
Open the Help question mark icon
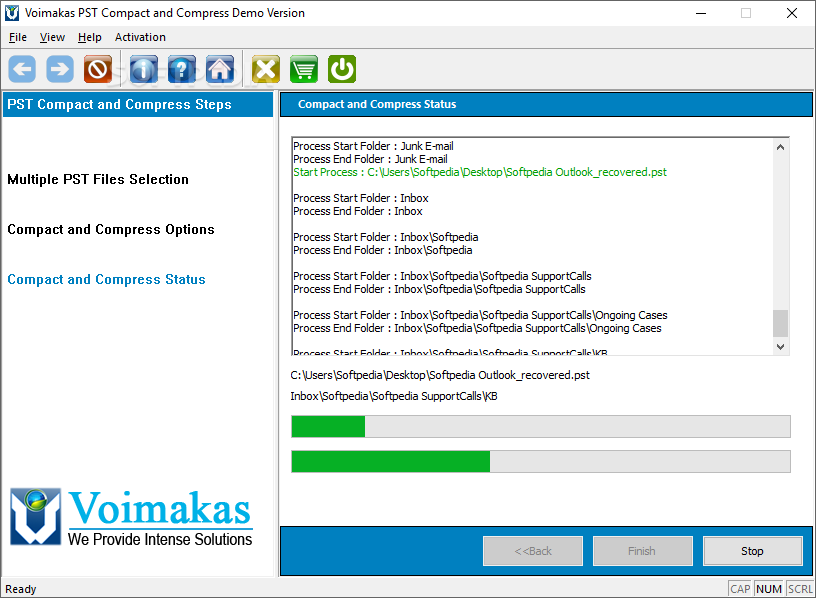182,69
